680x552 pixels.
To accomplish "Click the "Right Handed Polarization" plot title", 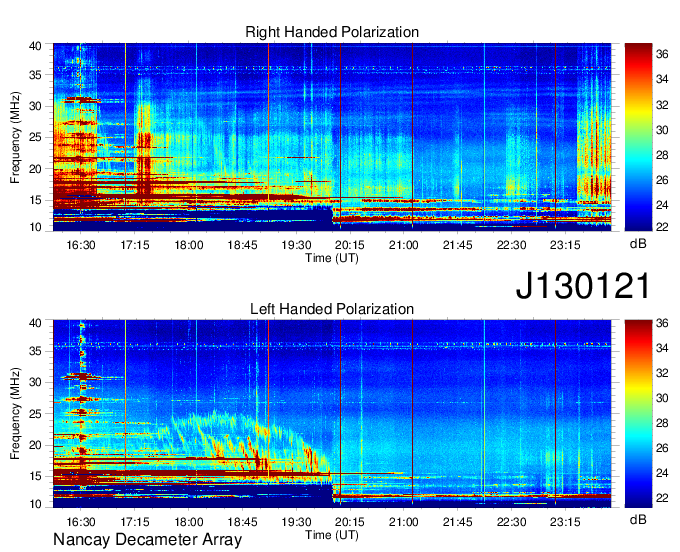I will tap(332, 32).
